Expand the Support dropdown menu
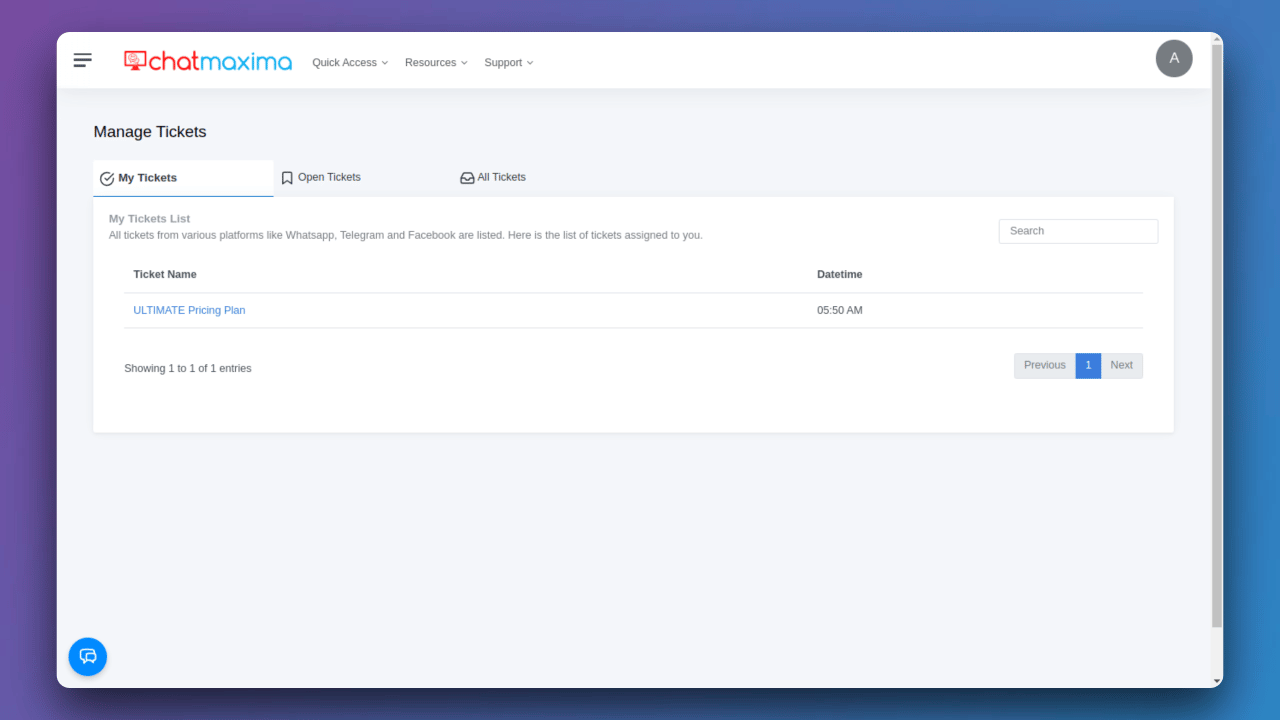This screenshot has height=720, width=1280. coord(509,62)
